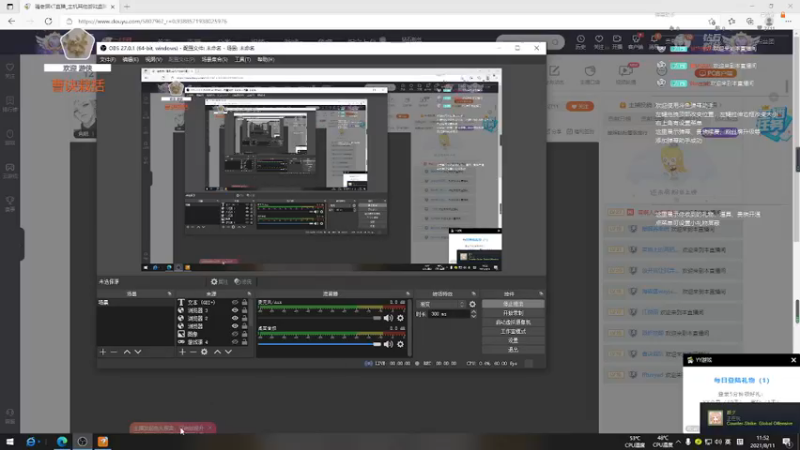Pop out the 场景 dock panel

coord(169,294)
